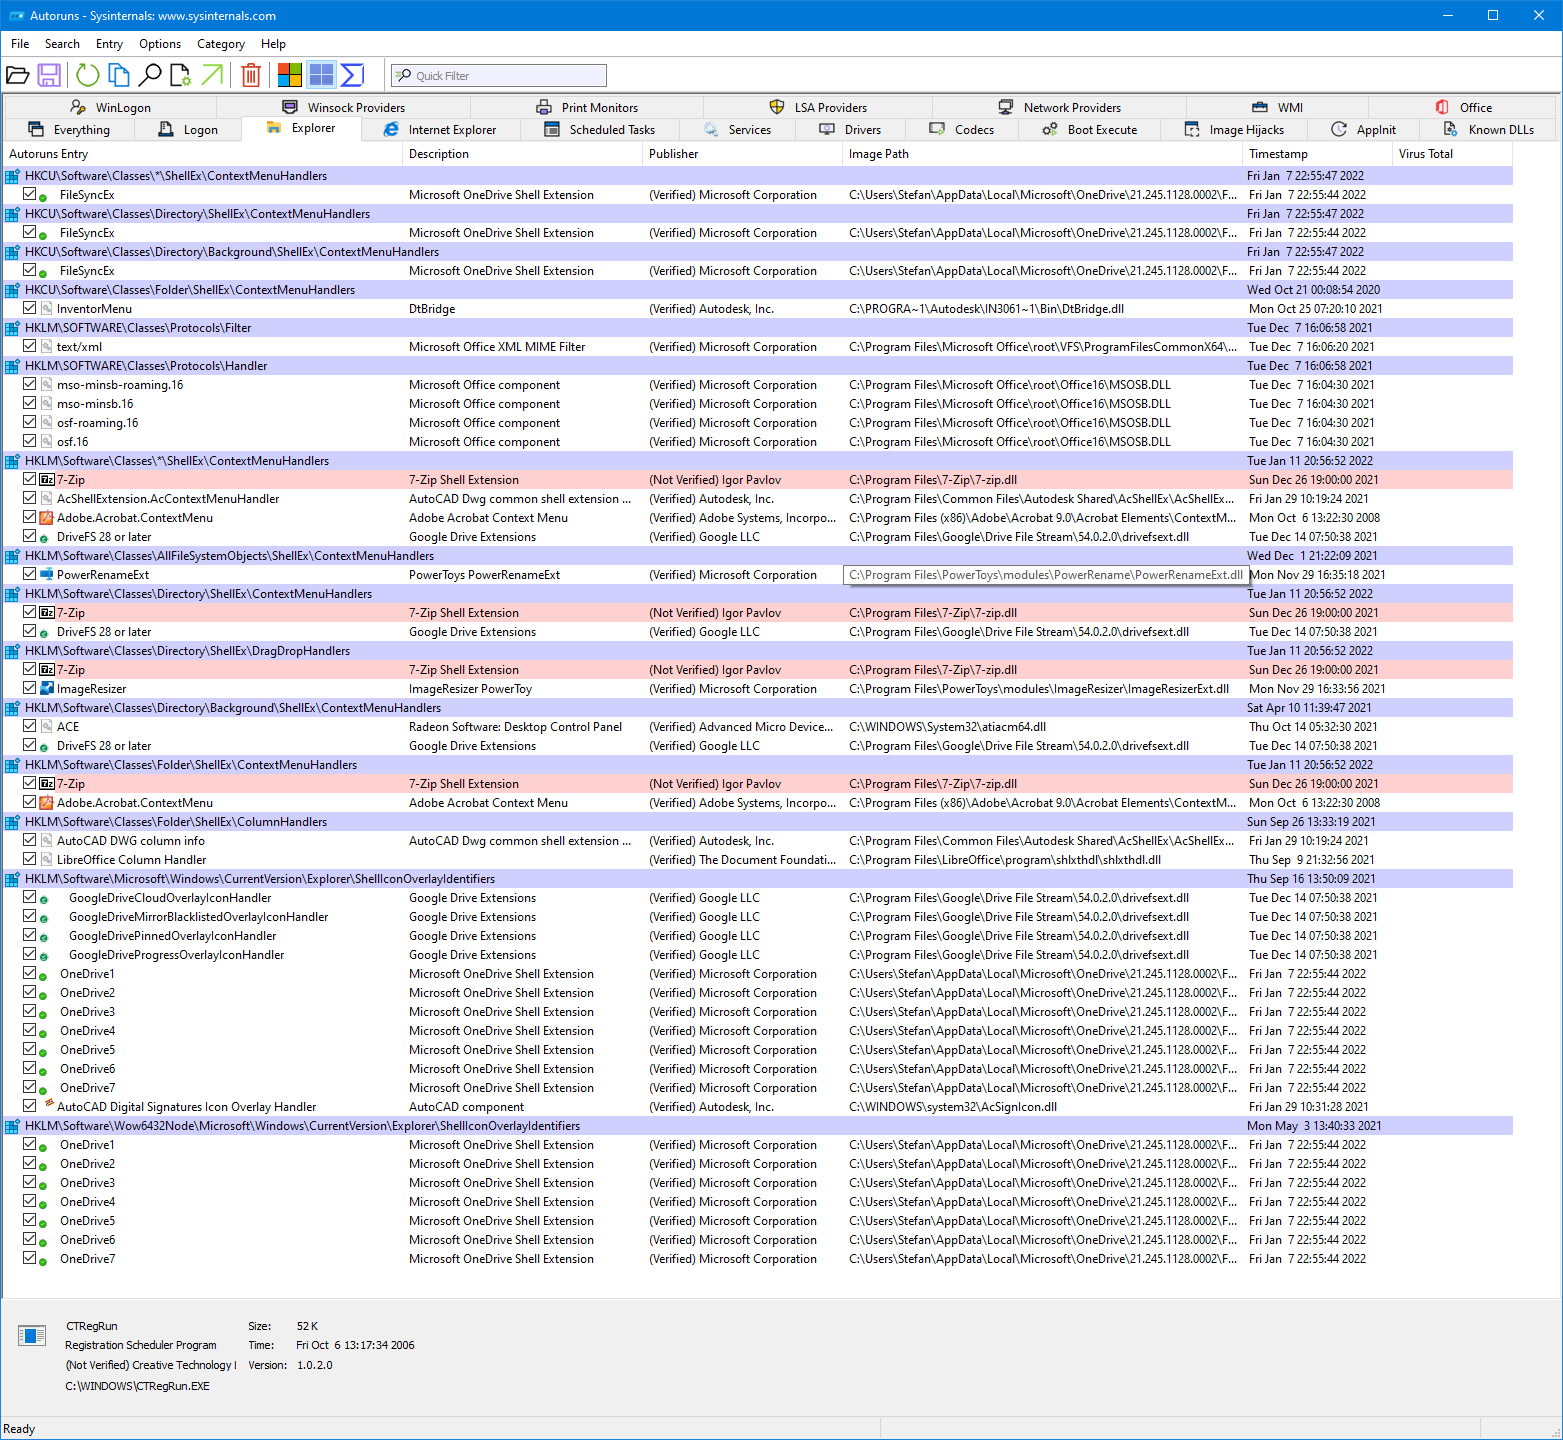This screenshot has width=1563, height=1440.
Task: Open the Search menu
Action: (62, 44)
